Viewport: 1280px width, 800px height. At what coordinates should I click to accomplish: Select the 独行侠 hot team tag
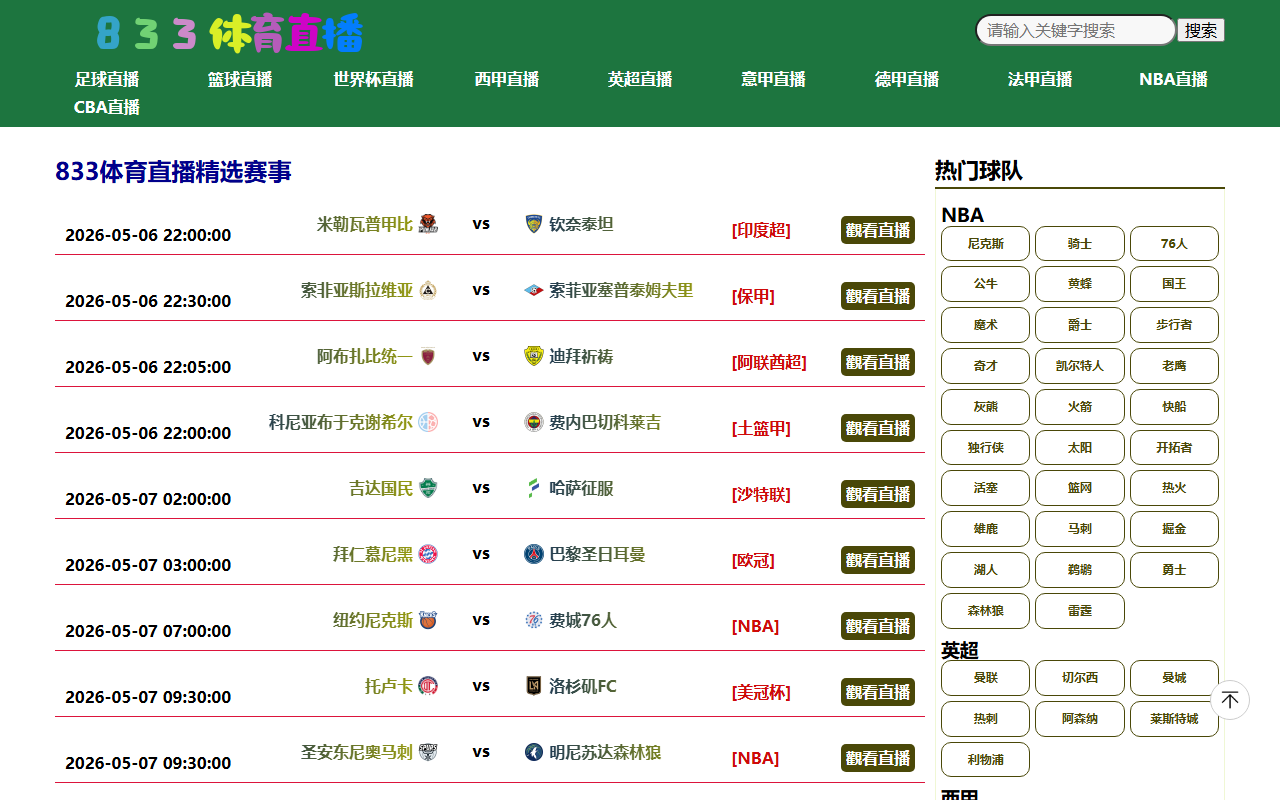pos(985,448)
